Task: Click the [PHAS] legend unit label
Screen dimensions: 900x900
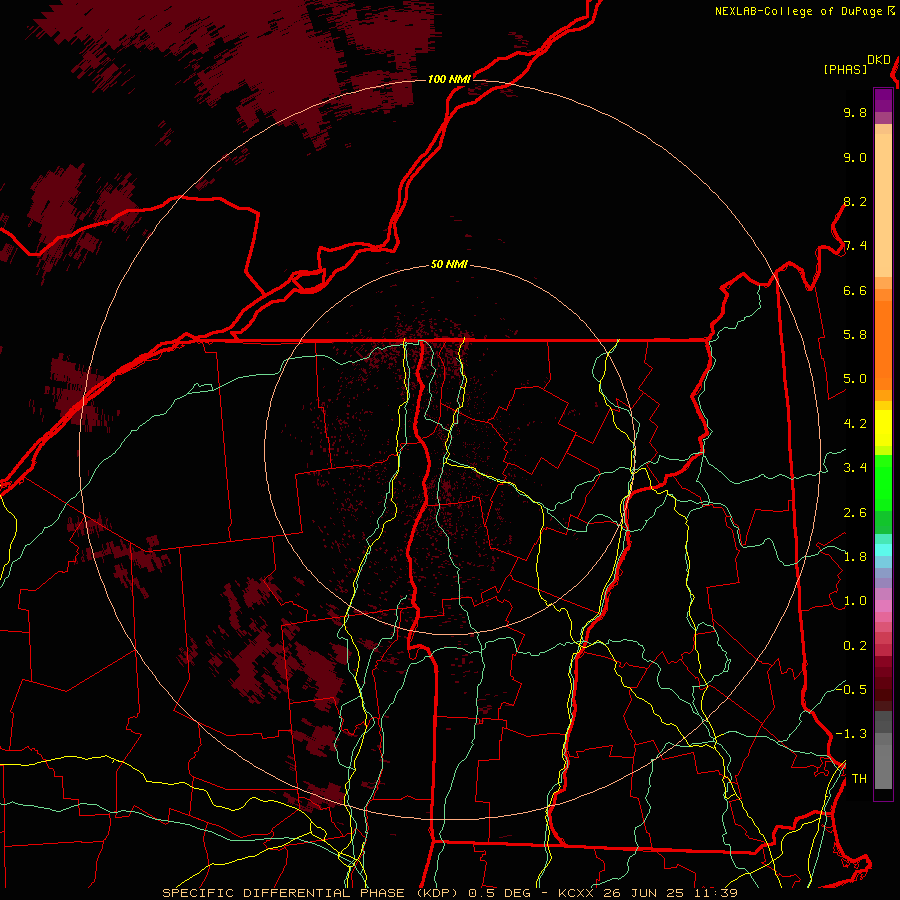Action: tap(845, 69)
